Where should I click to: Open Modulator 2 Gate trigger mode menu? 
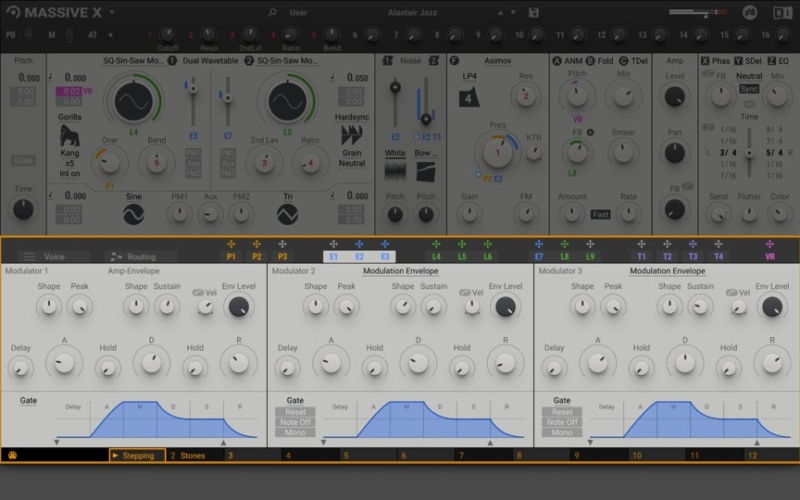[x=295, y=401]
